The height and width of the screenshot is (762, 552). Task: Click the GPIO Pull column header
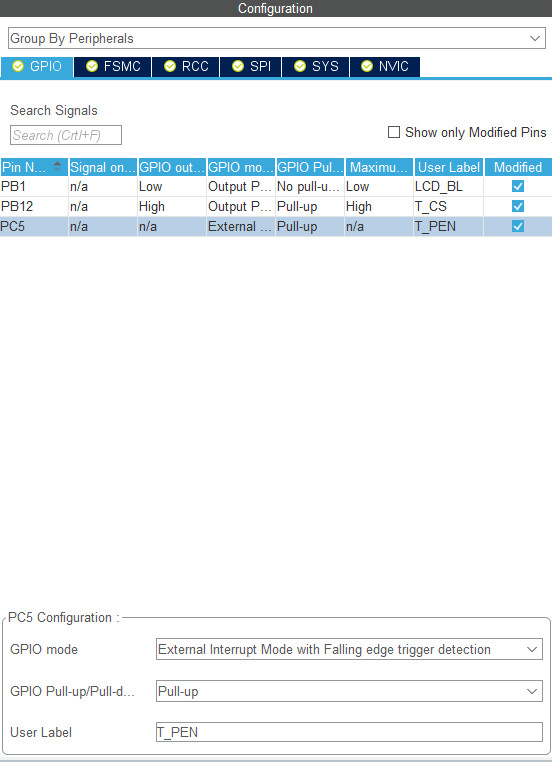coord(310,167)
